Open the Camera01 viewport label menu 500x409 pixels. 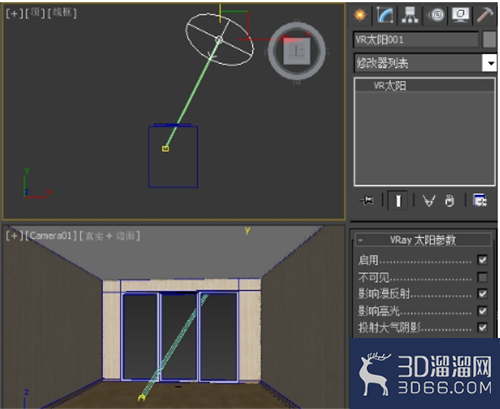51,236
